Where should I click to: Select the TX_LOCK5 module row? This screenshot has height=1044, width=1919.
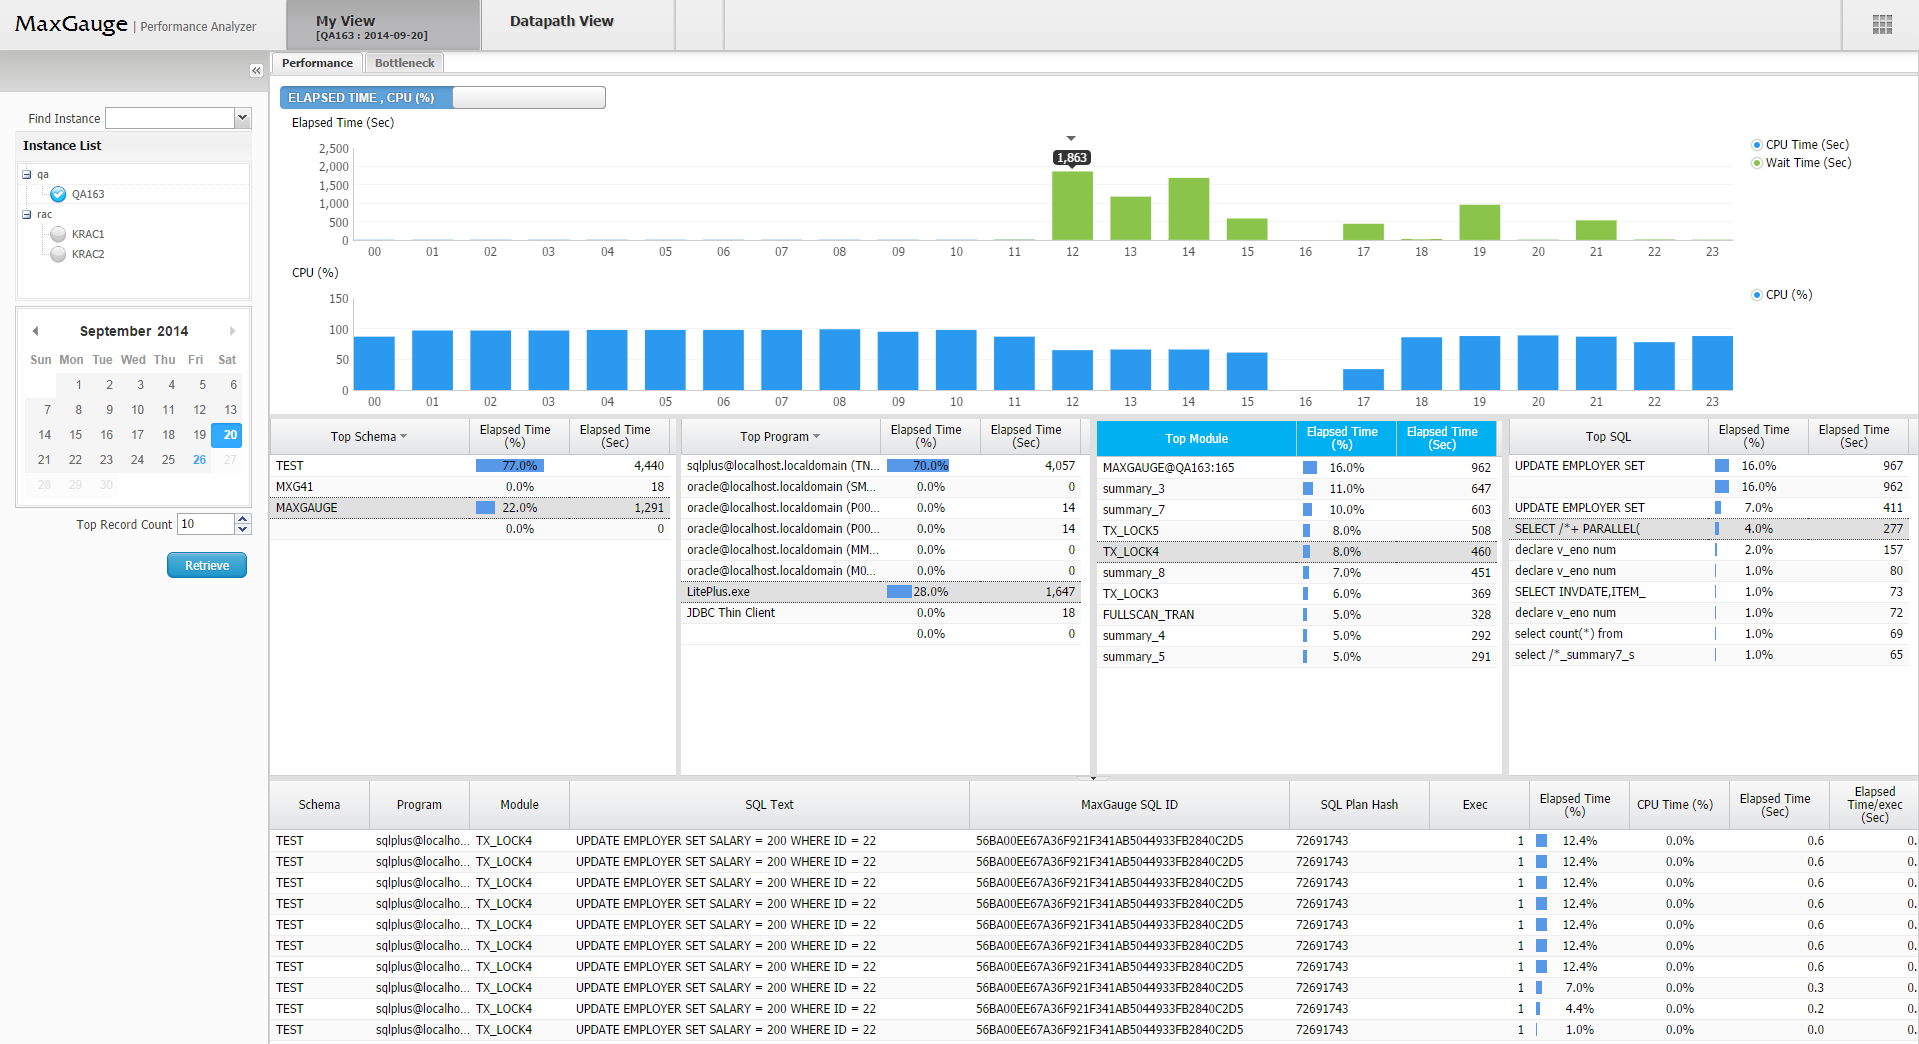tap(1297, 531)
